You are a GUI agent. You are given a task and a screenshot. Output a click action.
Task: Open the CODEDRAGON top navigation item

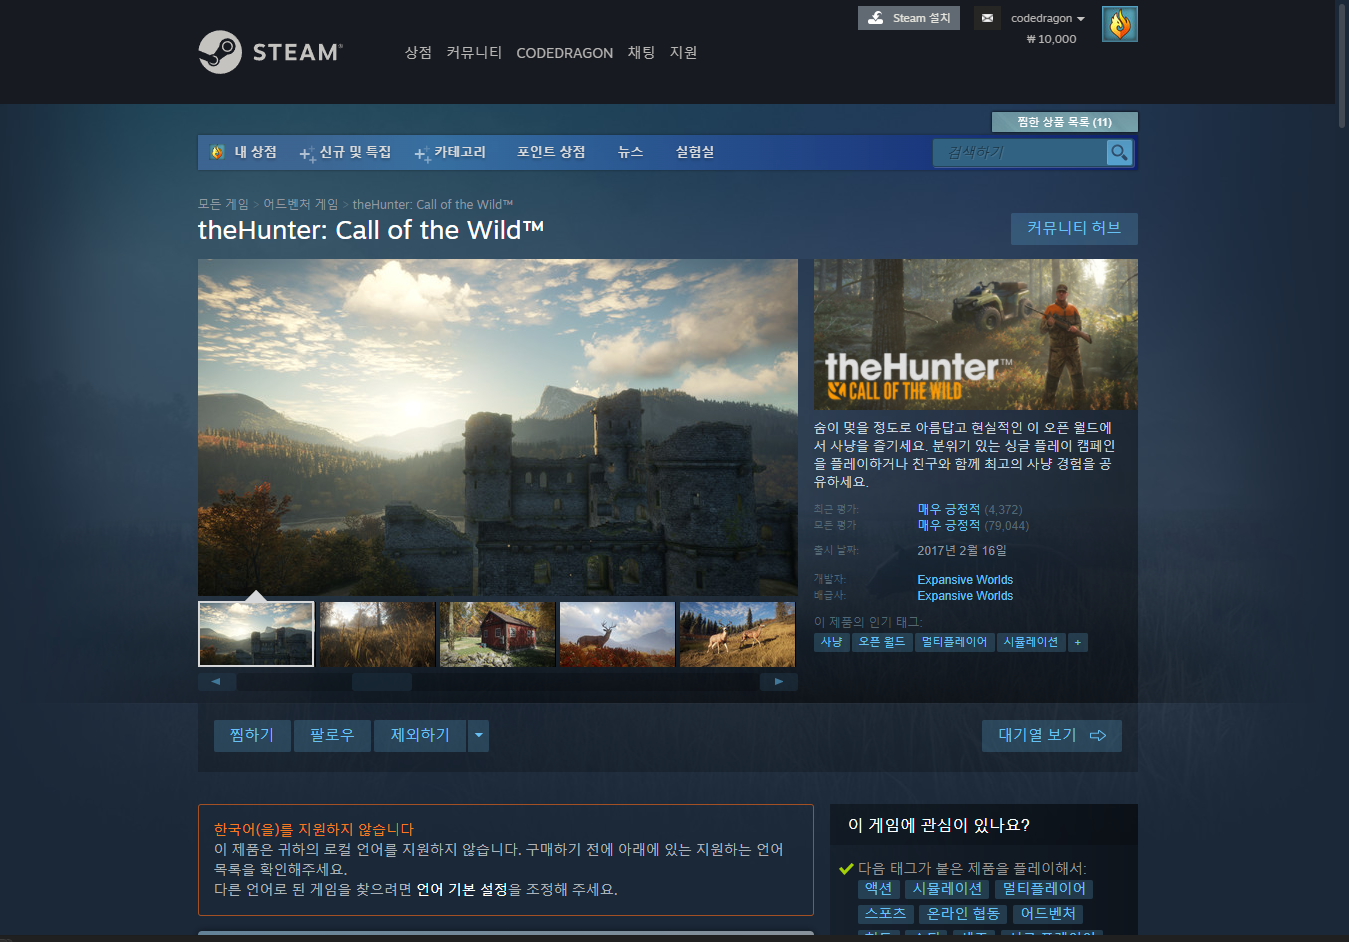(x=564, y=53)
